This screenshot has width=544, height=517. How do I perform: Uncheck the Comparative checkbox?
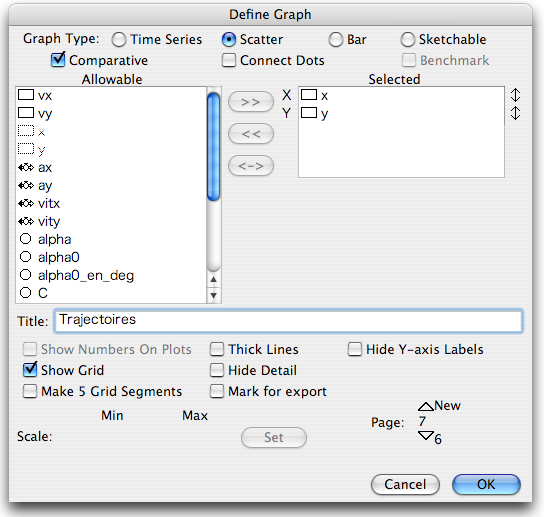tap(58, 60)
